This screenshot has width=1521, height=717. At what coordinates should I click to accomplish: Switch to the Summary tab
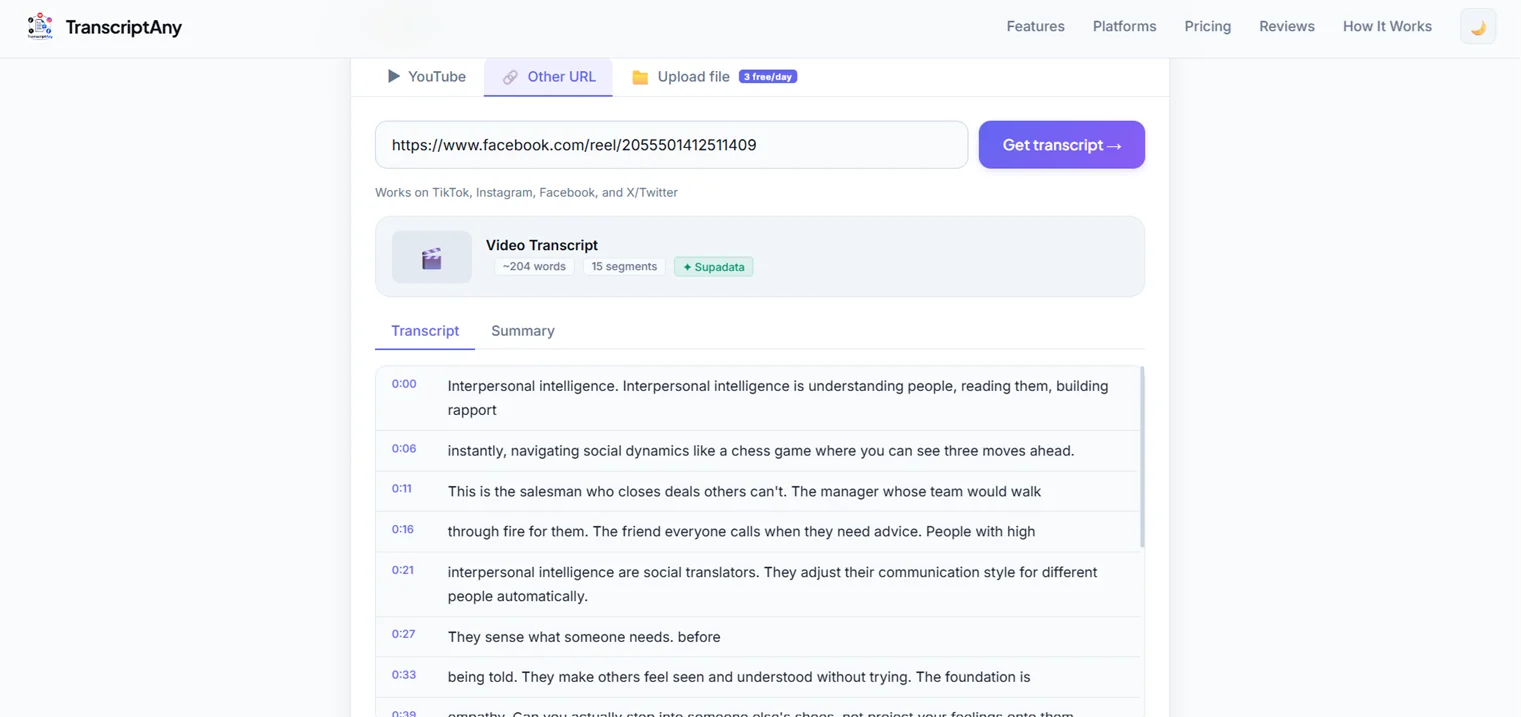(x=523, y=331)
